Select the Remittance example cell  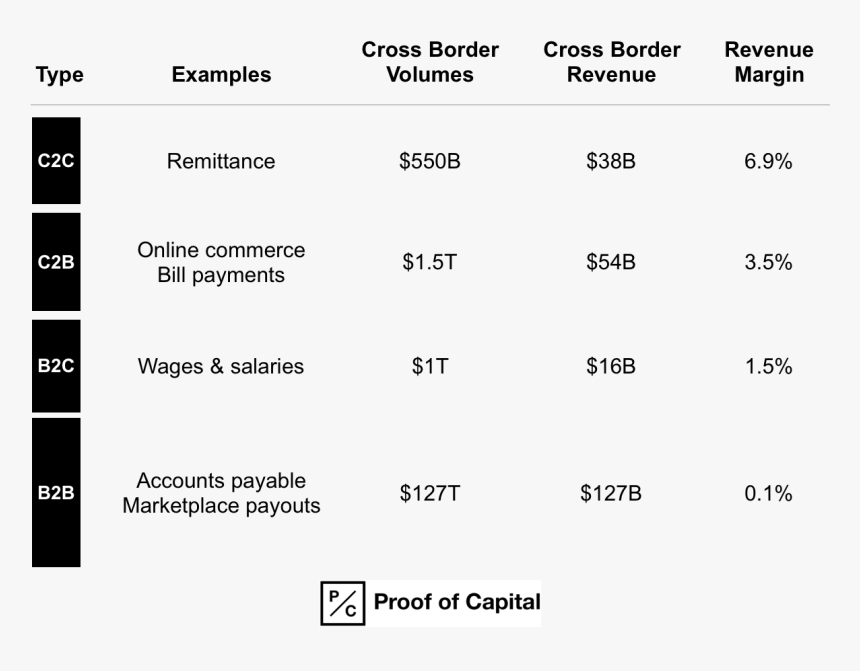tap(221, 161)
